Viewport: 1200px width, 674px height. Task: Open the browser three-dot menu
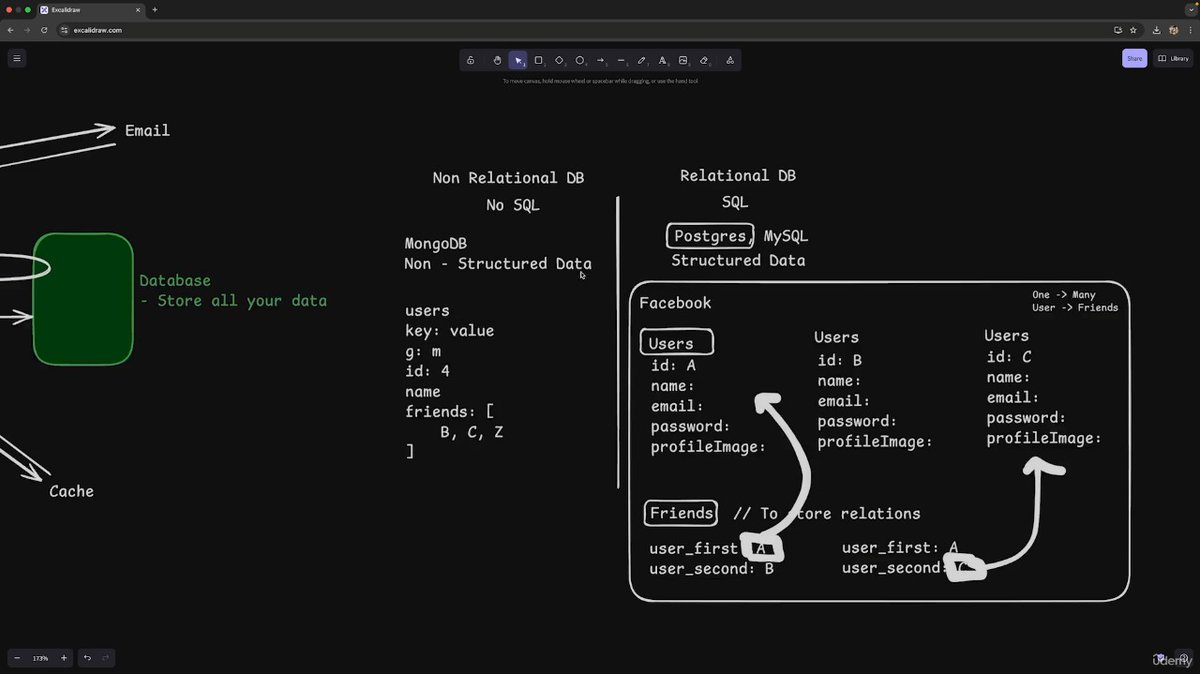(x=1190, y=30)
